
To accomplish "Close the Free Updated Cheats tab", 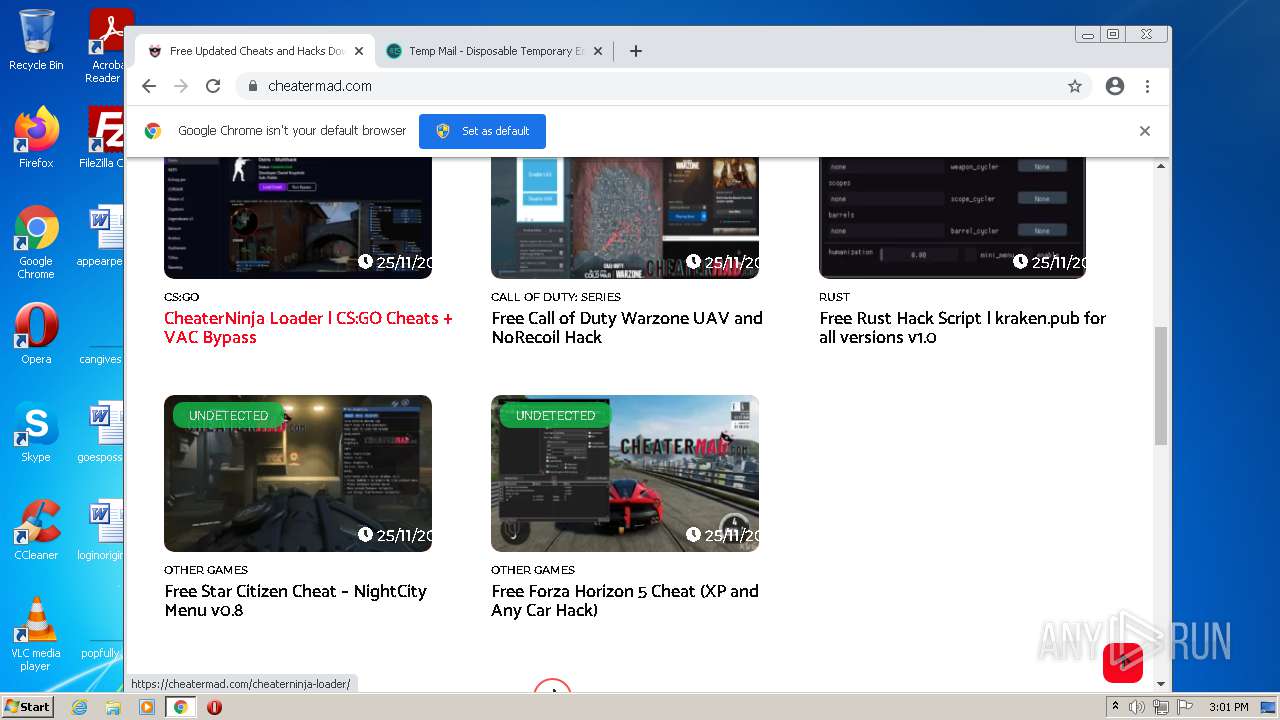I will 359,51.
